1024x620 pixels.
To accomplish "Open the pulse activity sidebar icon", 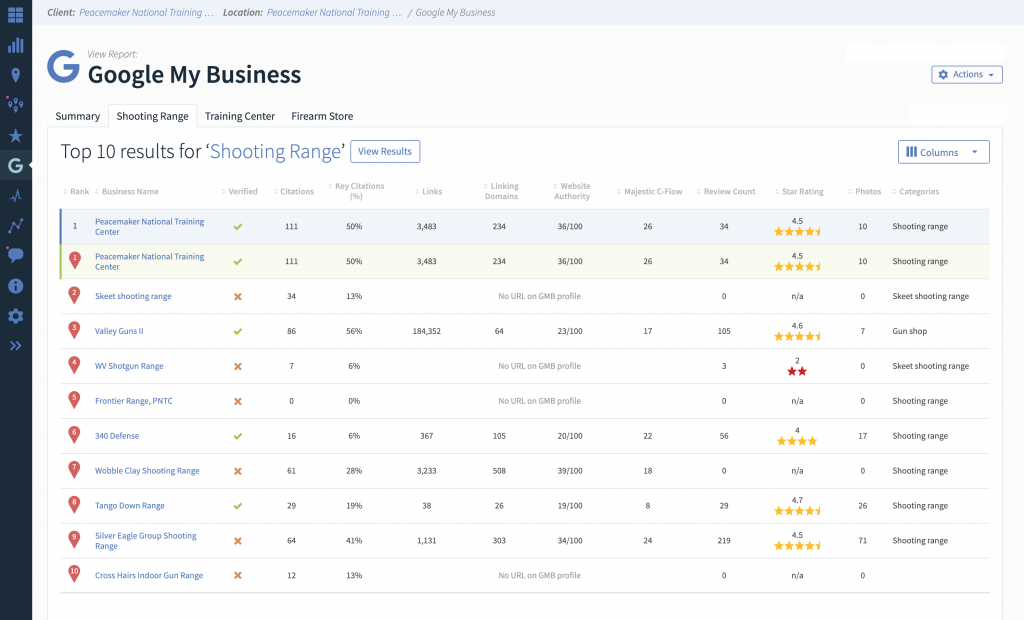I will click(16, 195).
